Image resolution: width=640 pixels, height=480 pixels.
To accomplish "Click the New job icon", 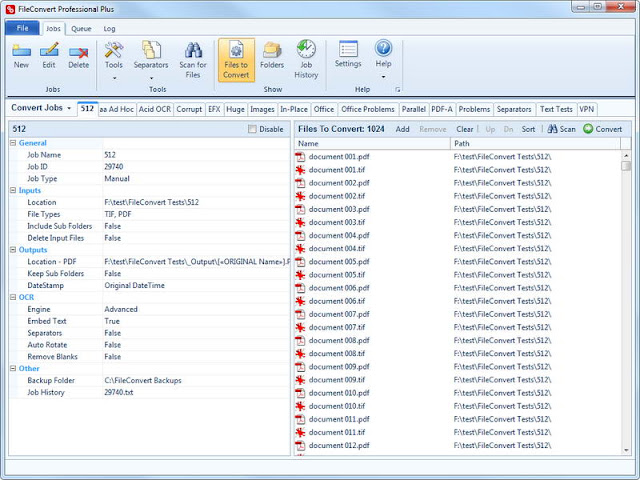I will click(x=21, y=51).
